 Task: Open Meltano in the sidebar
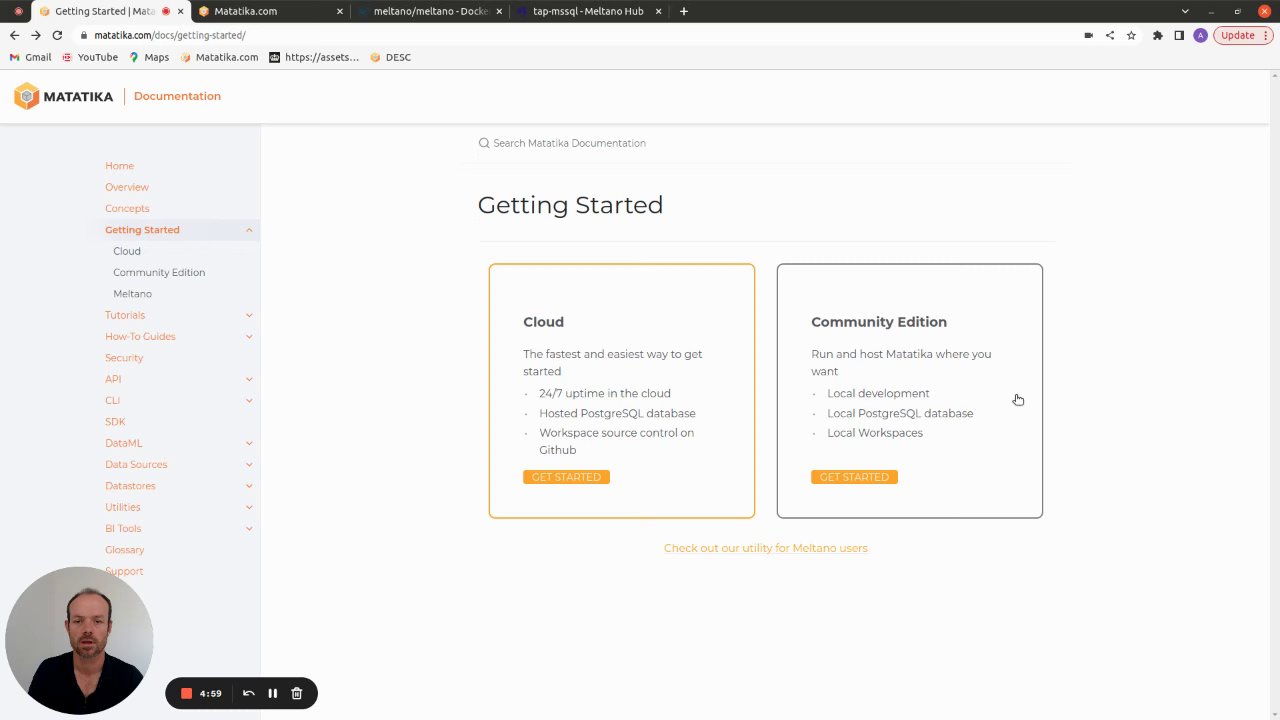pos(132,294)
